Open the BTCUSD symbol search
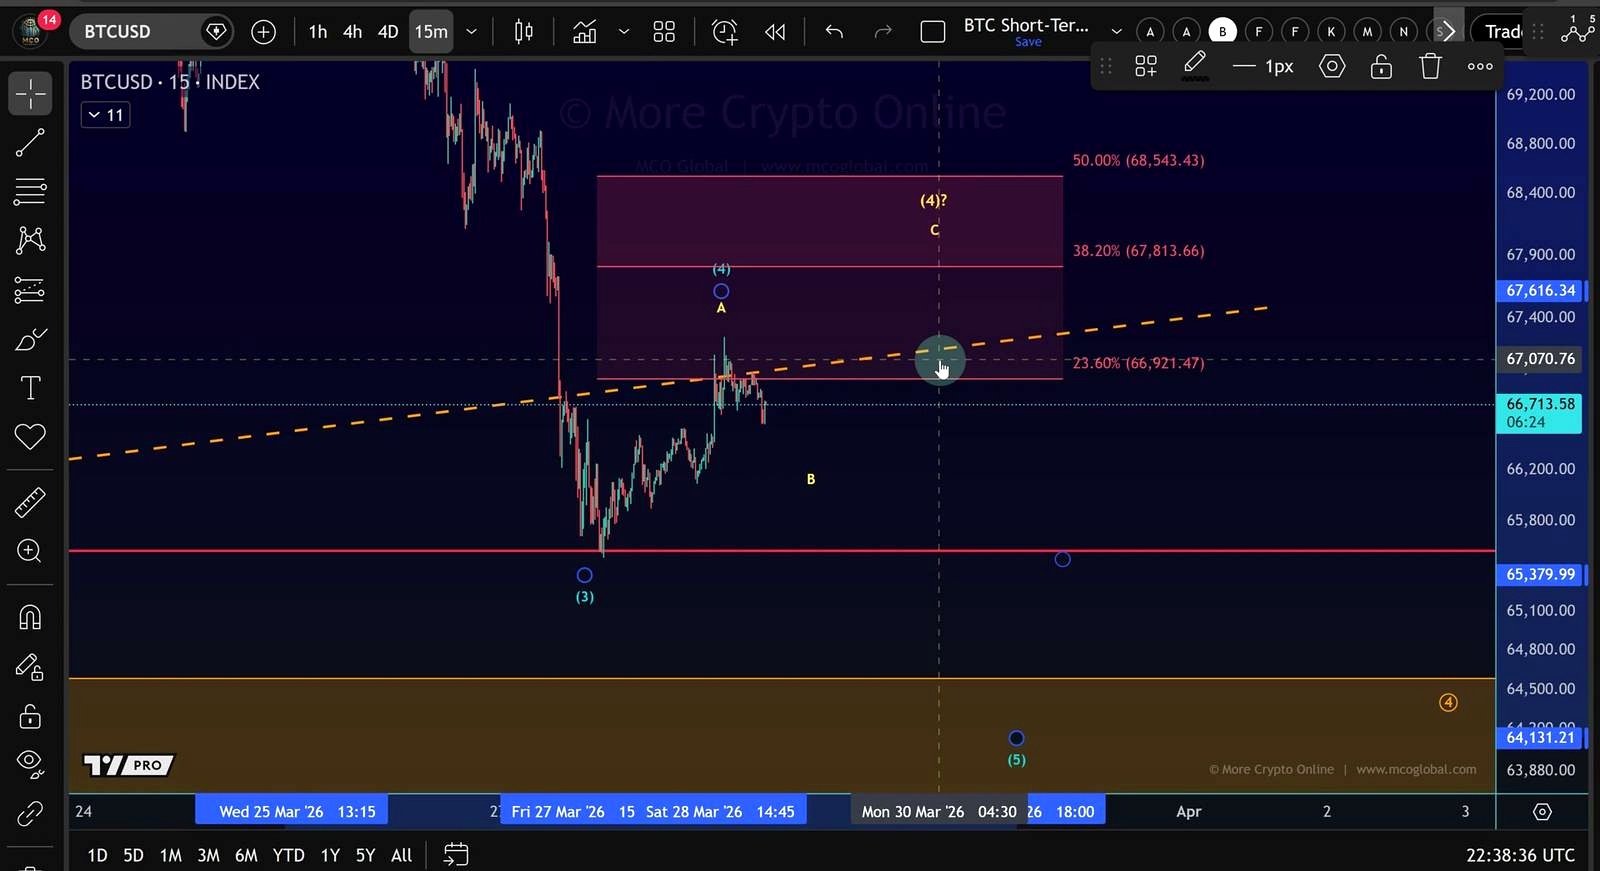This screenshot has height=871, width=1600. pos(117,32)
